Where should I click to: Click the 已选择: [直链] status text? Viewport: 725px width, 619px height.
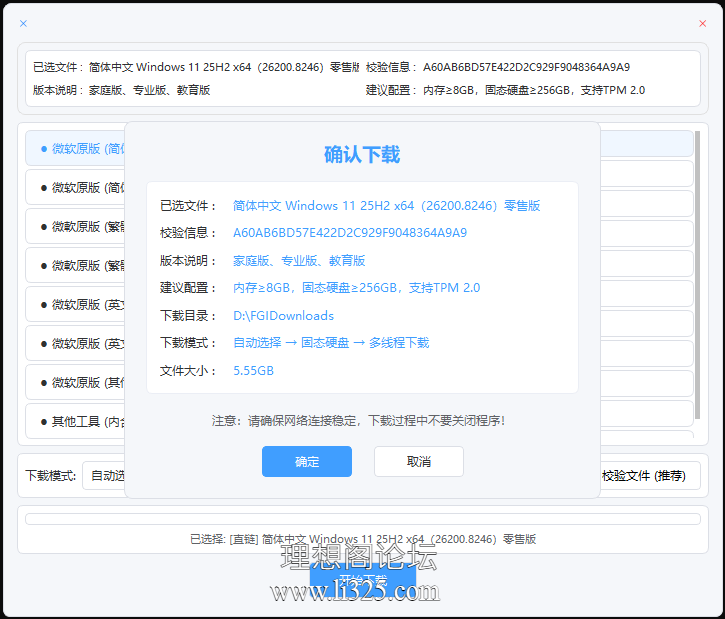[363, 539]
